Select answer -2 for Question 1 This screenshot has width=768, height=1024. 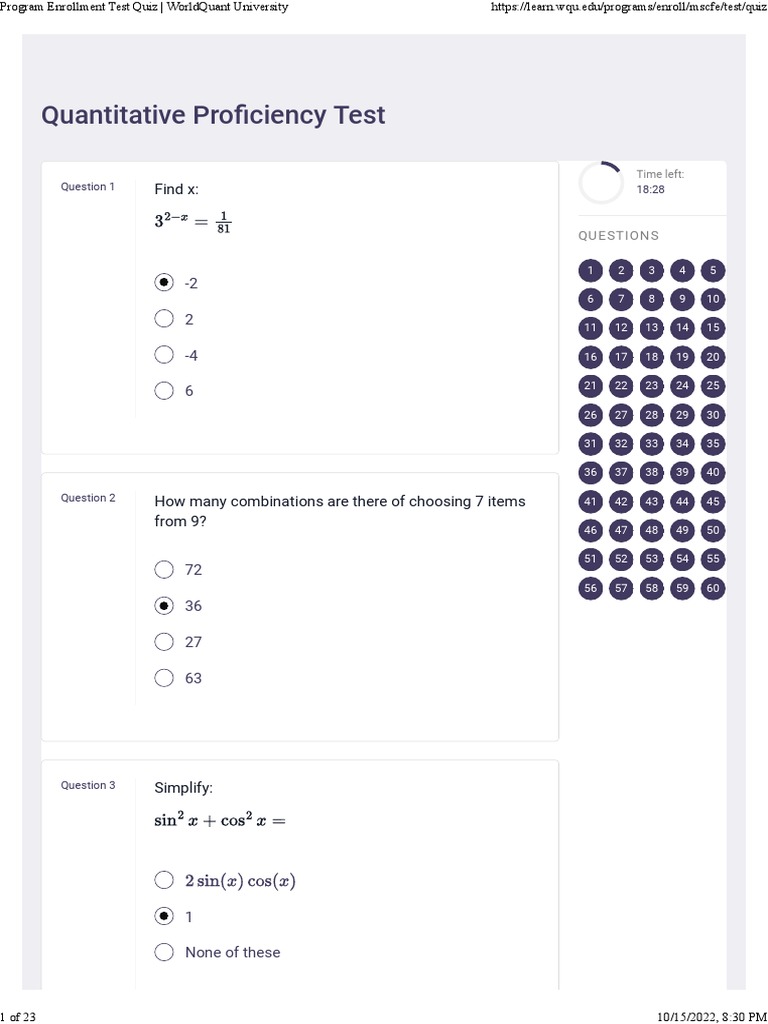tap(165, 283)
